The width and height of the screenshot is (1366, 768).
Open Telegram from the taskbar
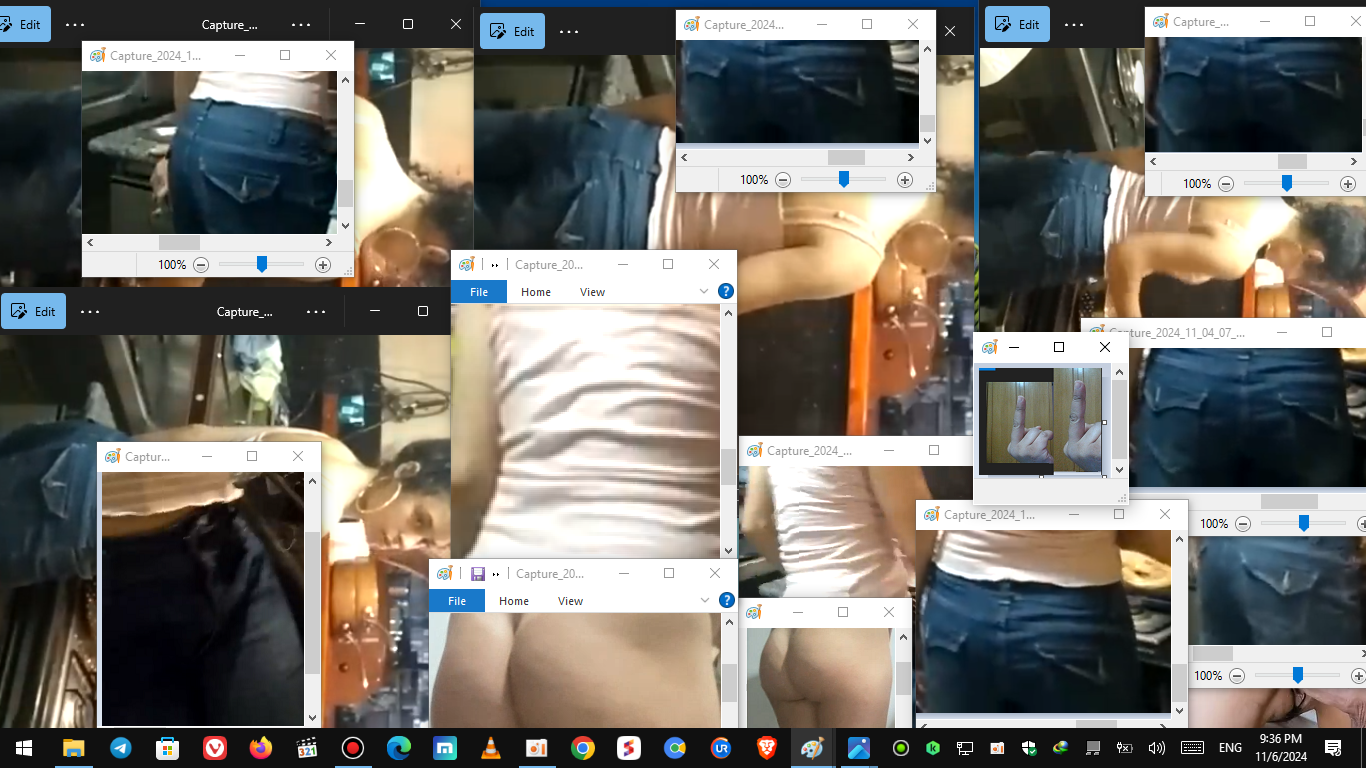pos(121,748)
